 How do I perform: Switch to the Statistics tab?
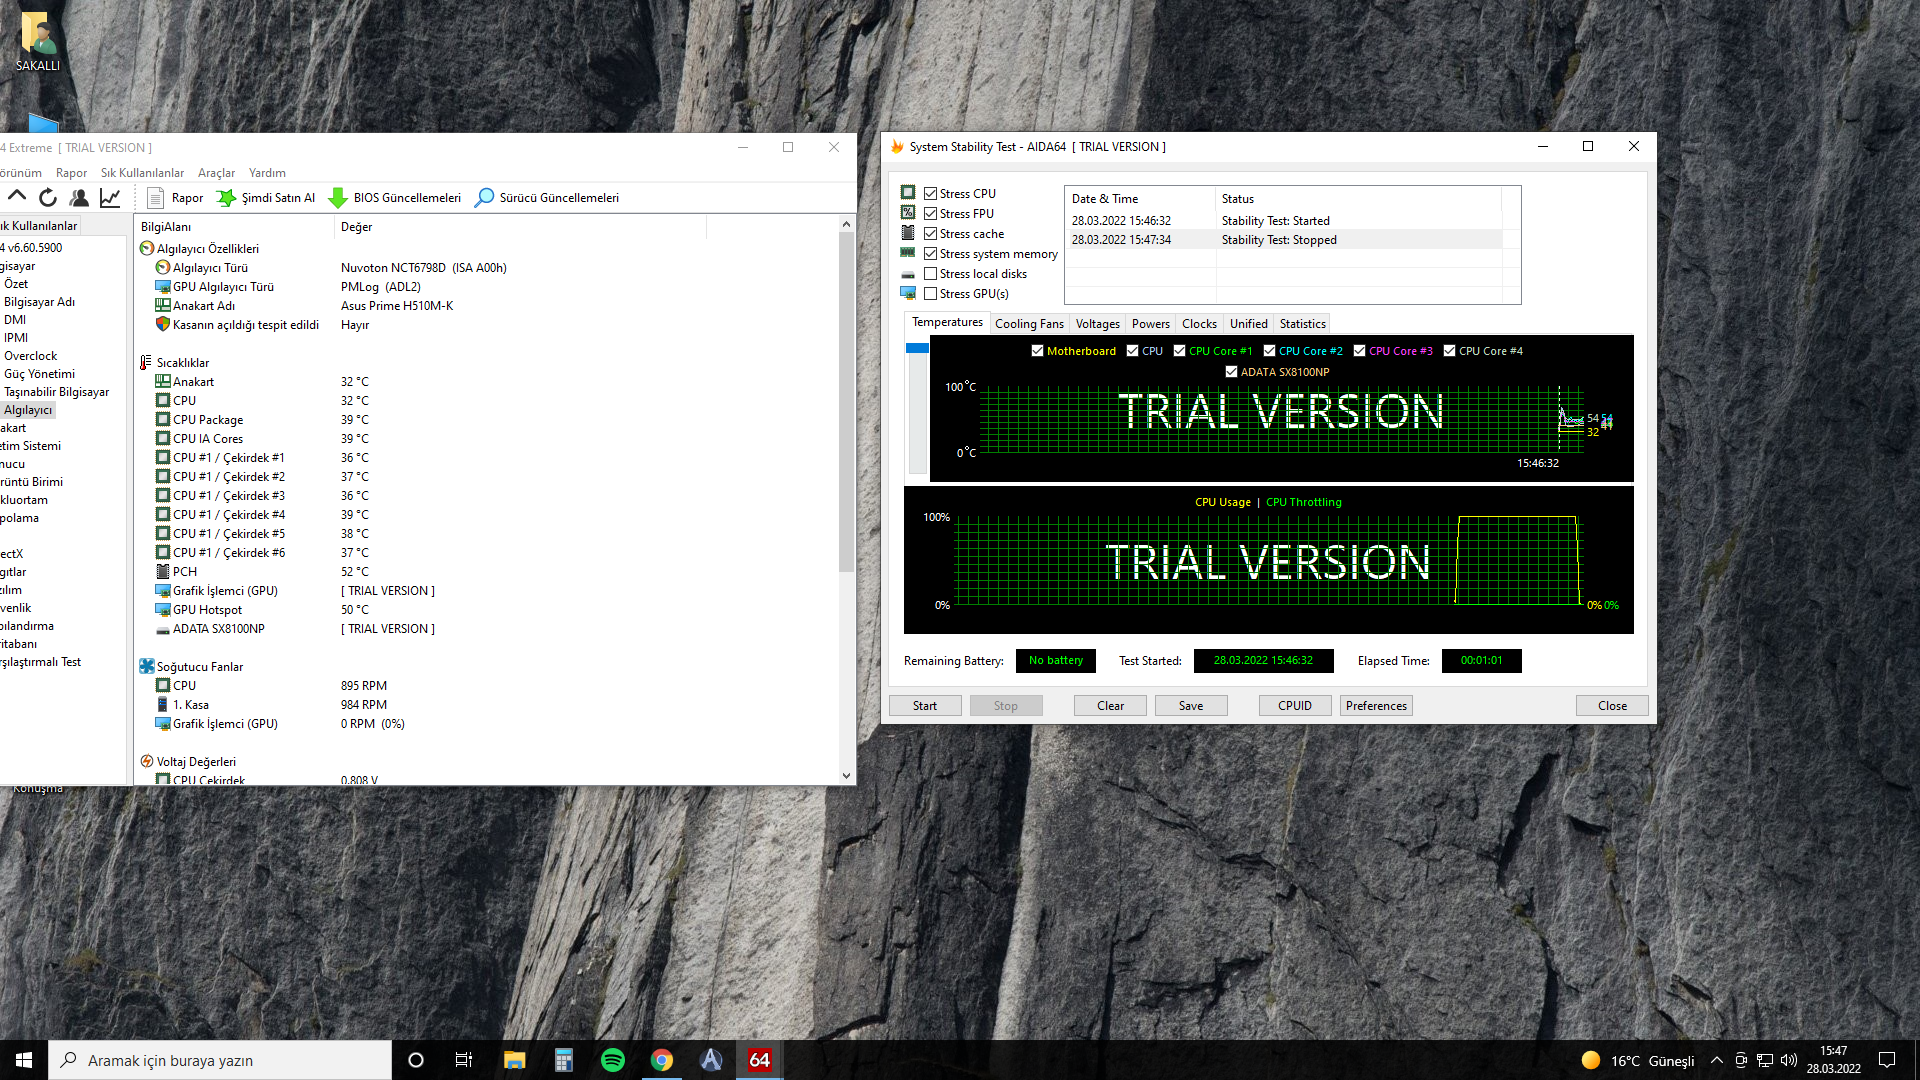(1302, 324)
